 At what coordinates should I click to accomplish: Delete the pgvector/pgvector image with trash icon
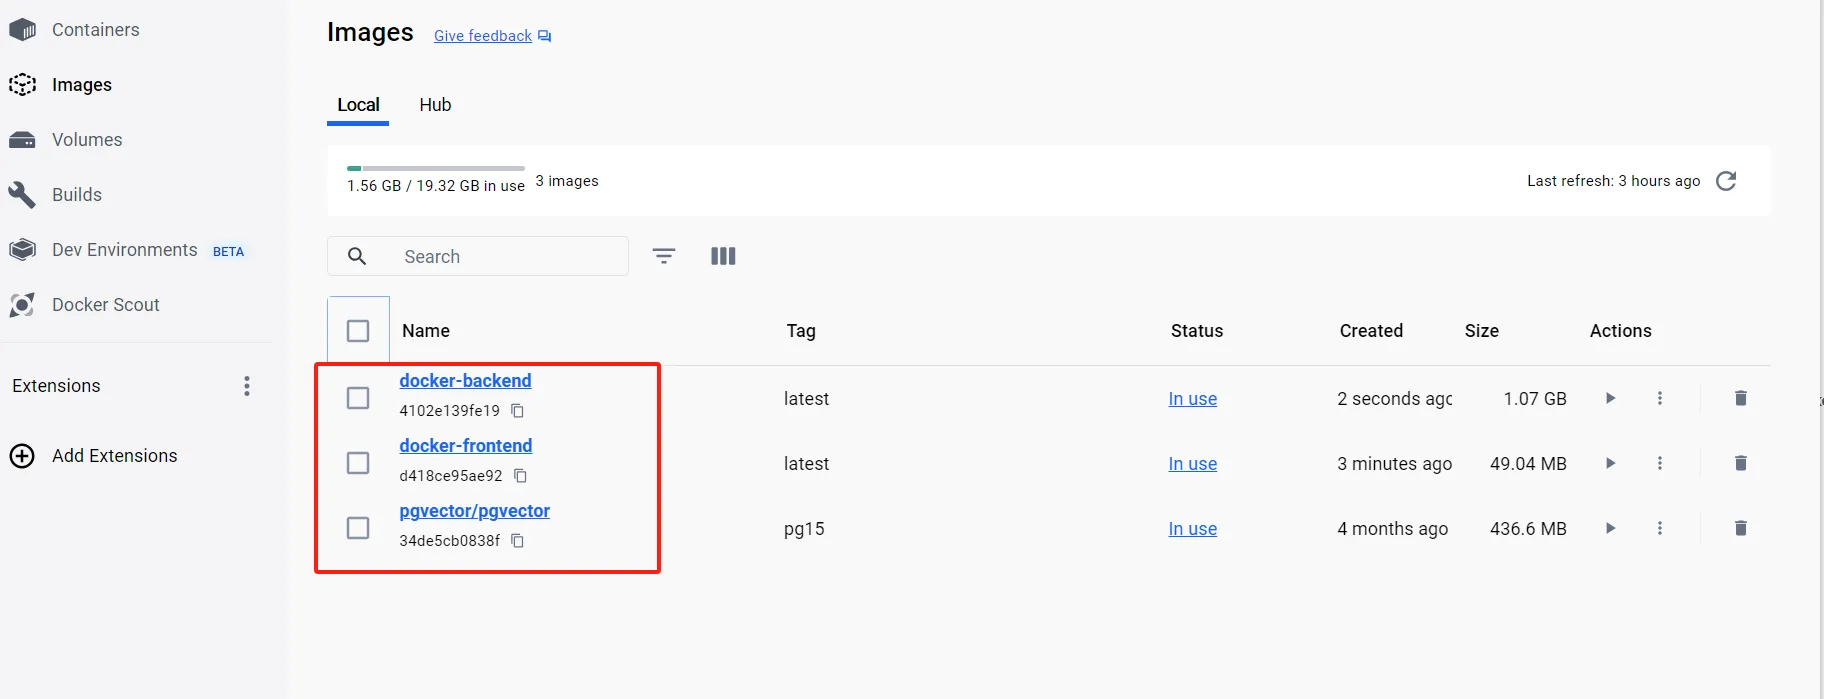click(x=1740, y=528)
